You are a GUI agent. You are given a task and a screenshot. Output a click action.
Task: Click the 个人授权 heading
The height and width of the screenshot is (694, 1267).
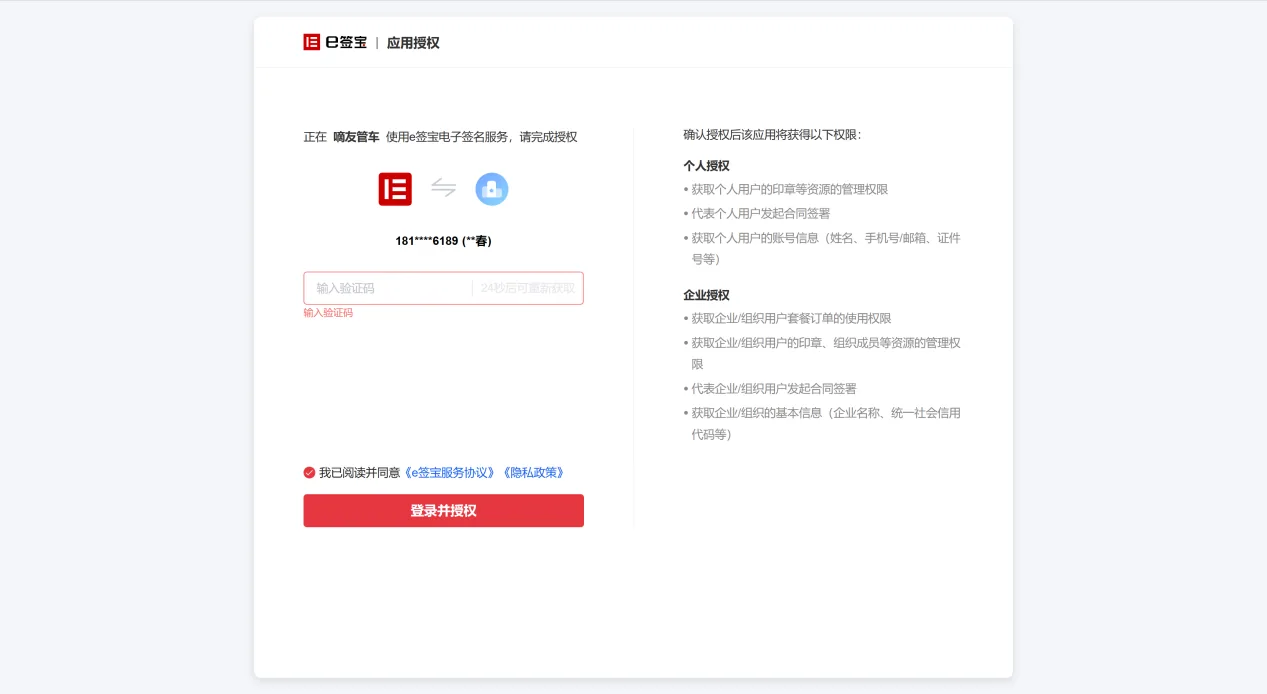tap(706, 166)
